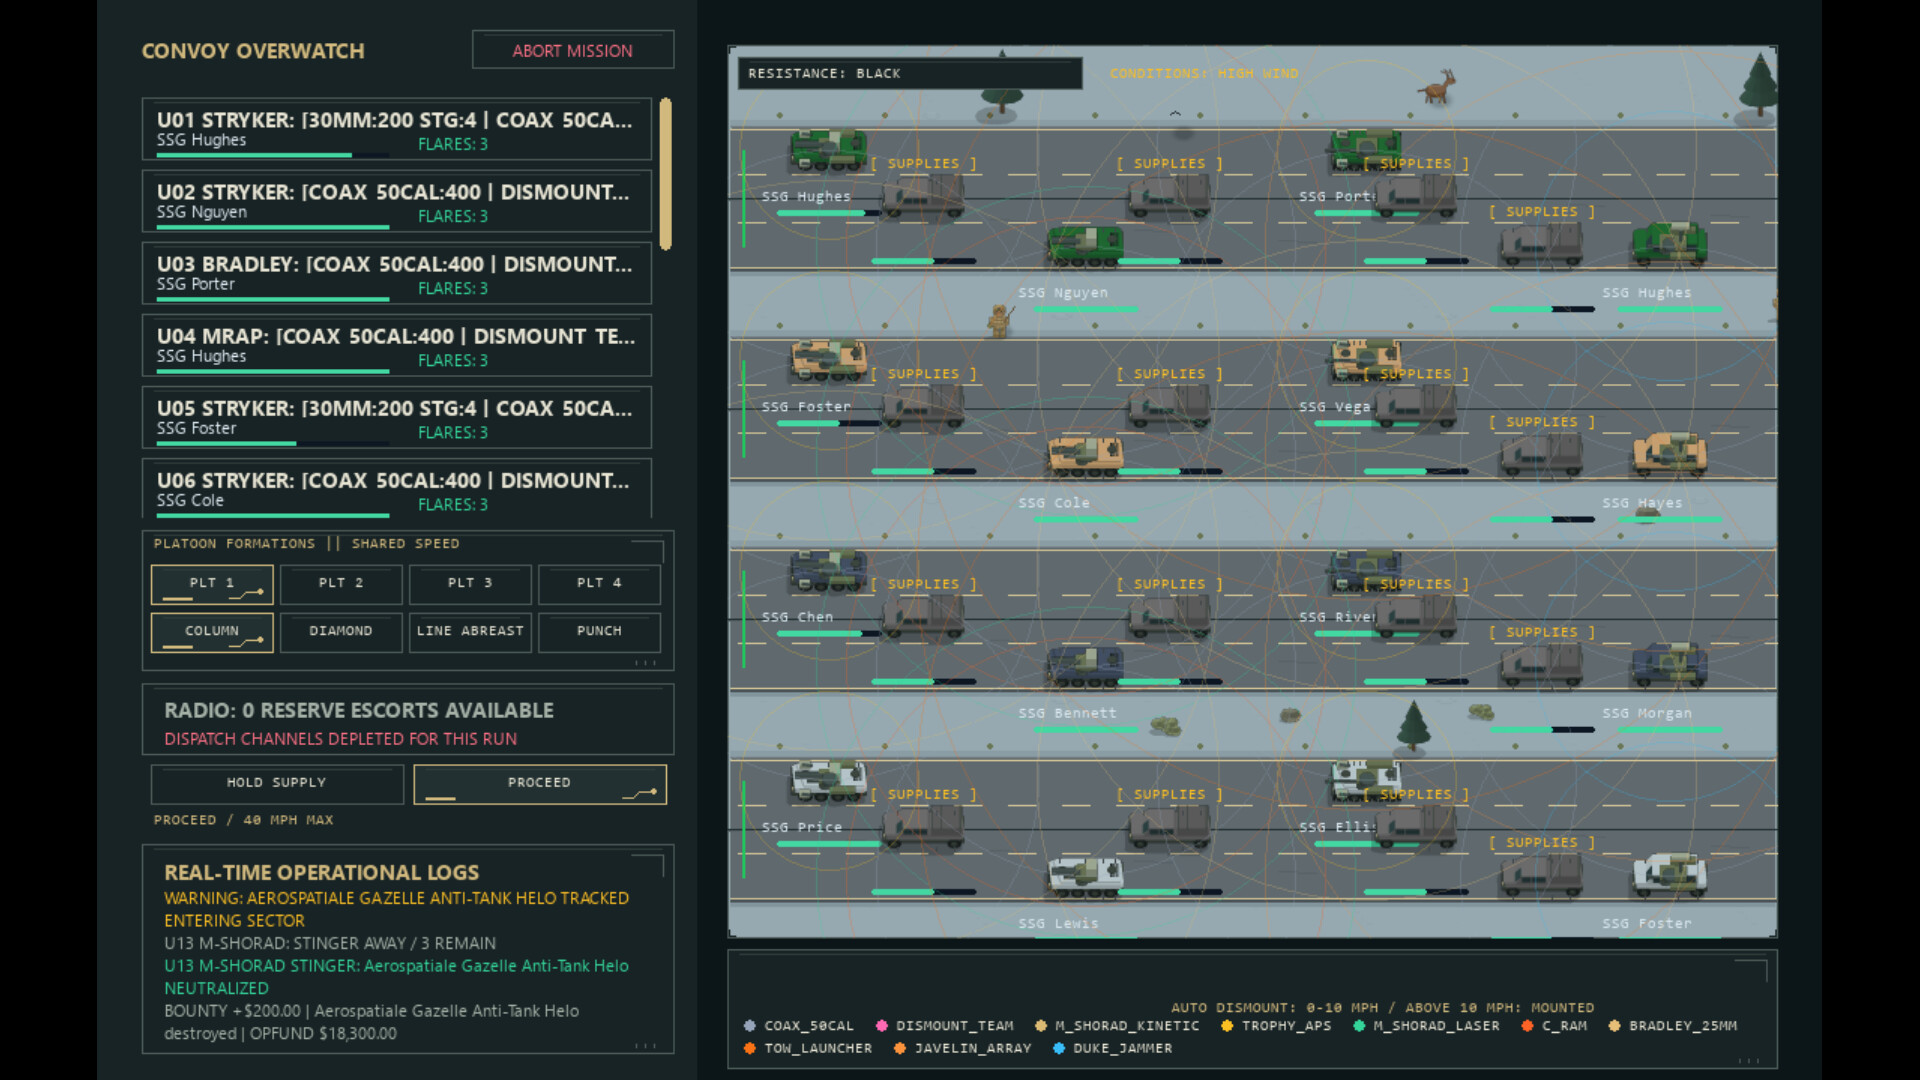Click the blue vehicle above SSG Bennett label
The image size is (1920, 1080).
(x=1085, y=666)
